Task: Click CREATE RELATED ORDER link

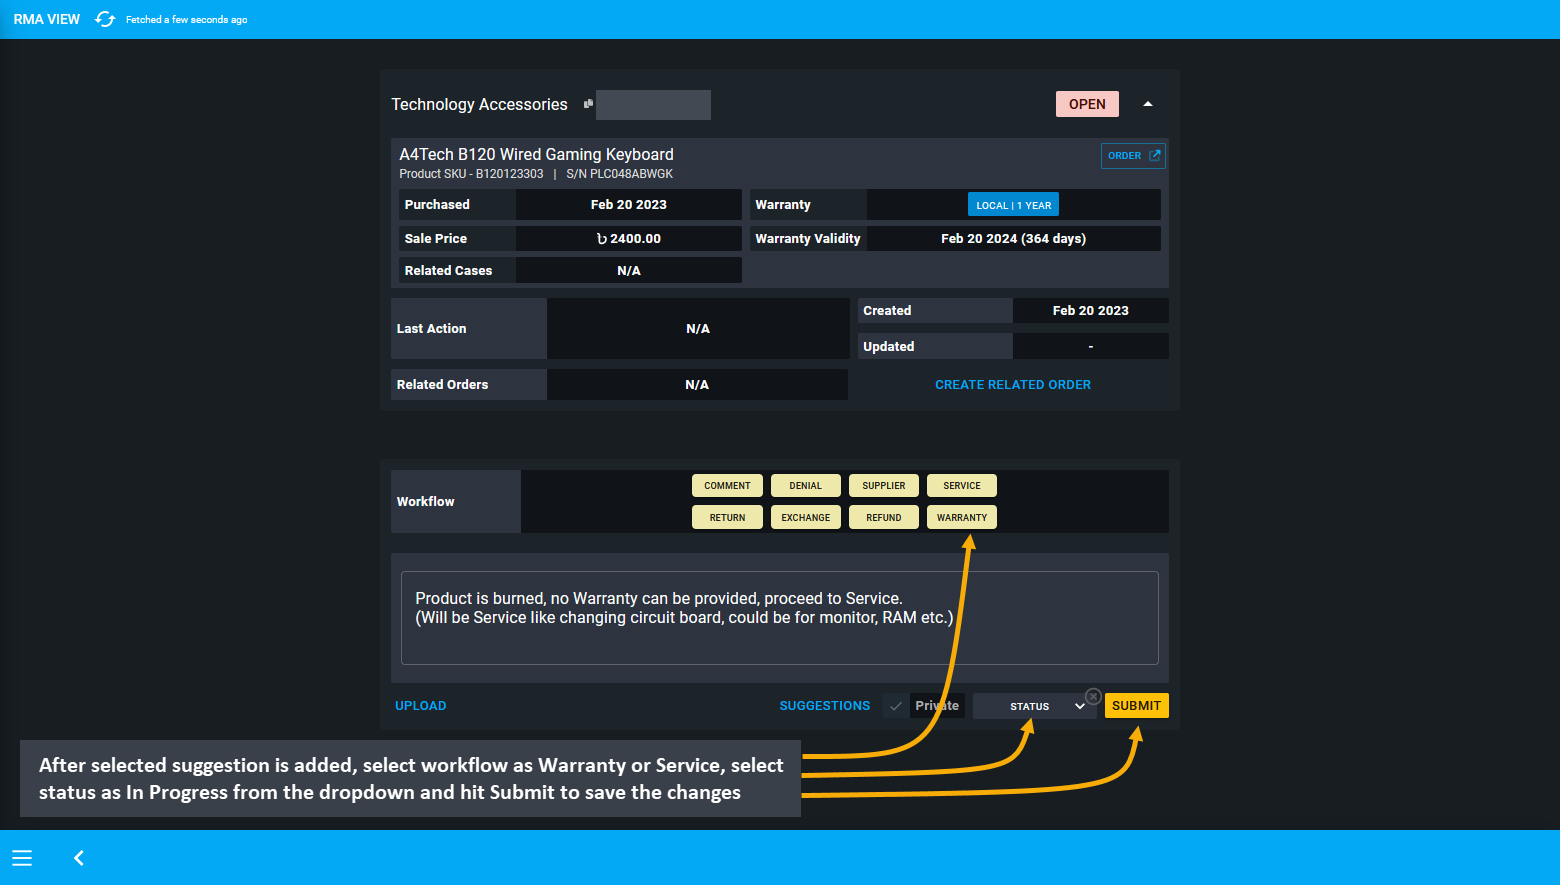Action: 1013,385
